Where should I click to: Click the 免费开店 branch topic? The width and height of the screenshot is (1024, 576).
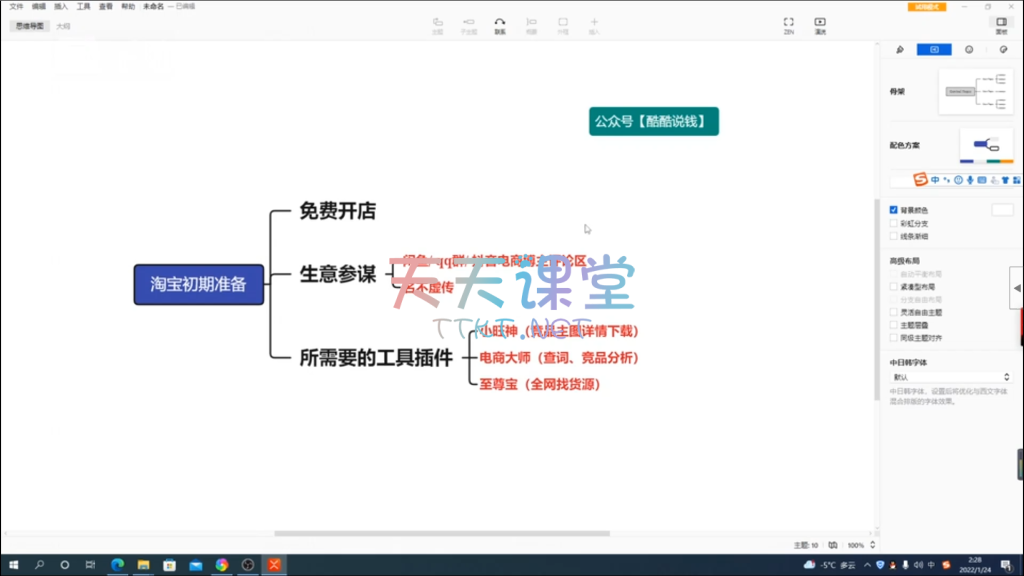[337, 211]
